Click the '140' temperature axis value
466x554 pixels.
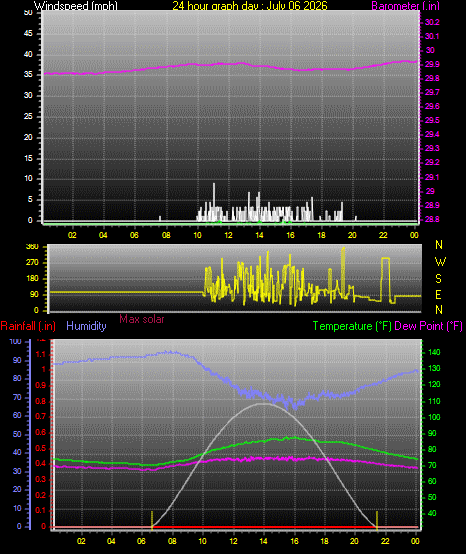point(434,352)
